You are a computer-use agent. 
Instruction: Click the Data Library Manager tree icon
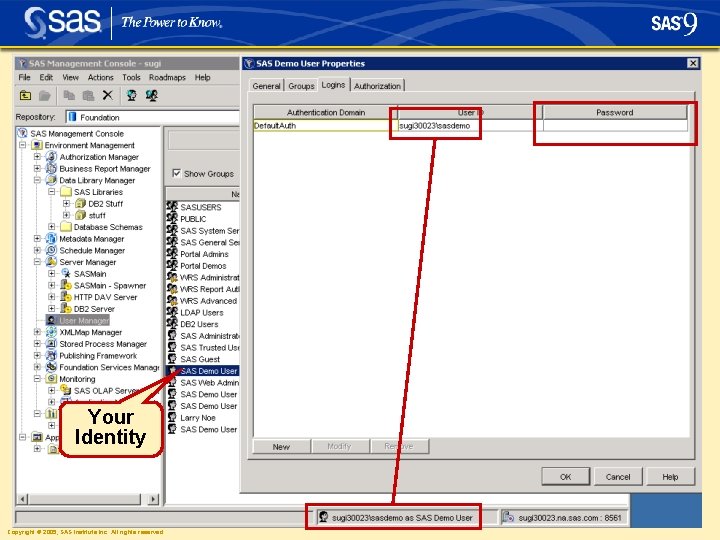[51, 180]
